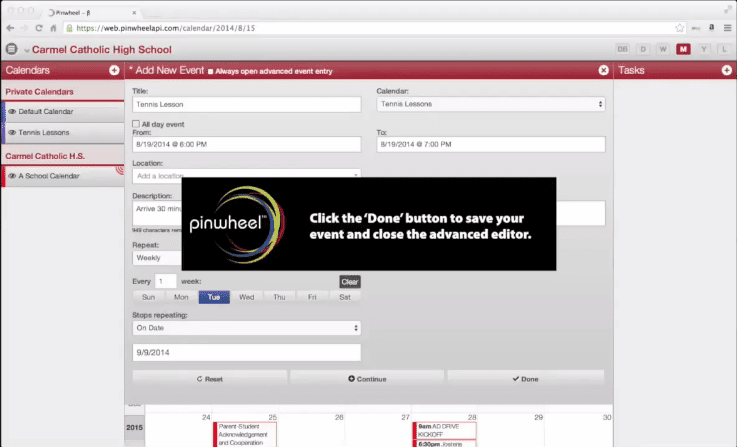Deselect Tue repeat day
Screen dimensions: 737x447
(x=214, y=297)
